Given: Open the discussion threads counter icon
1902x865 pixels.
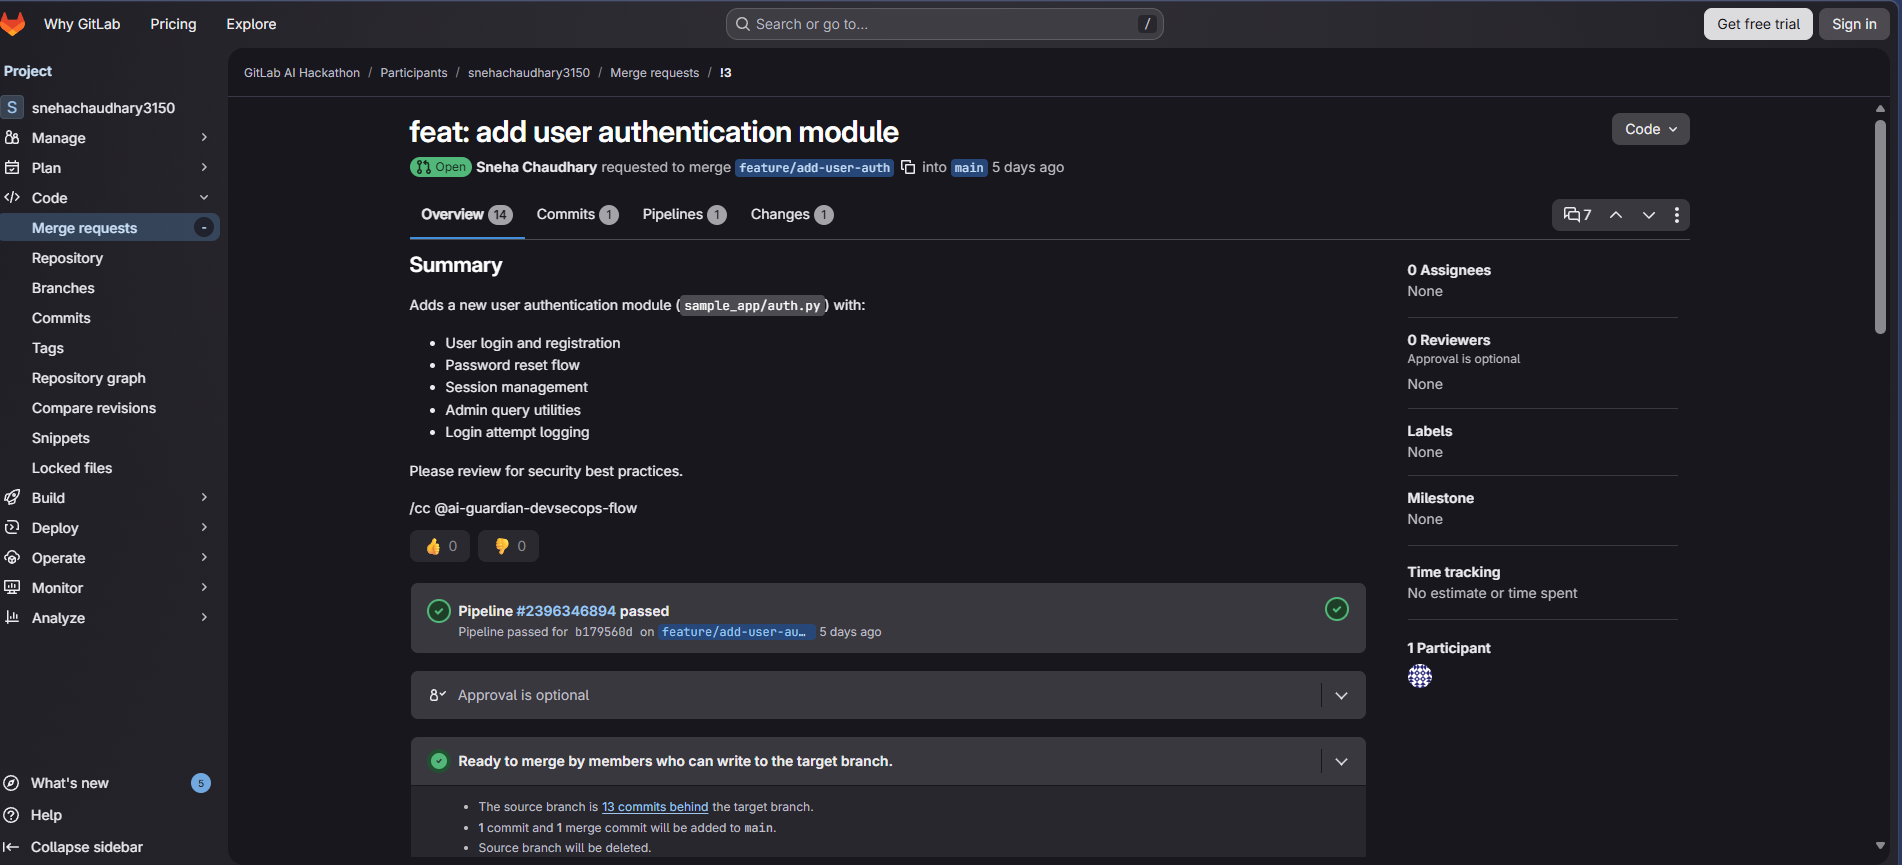Looking at the screenshot, I should (x=1577, y=215).
